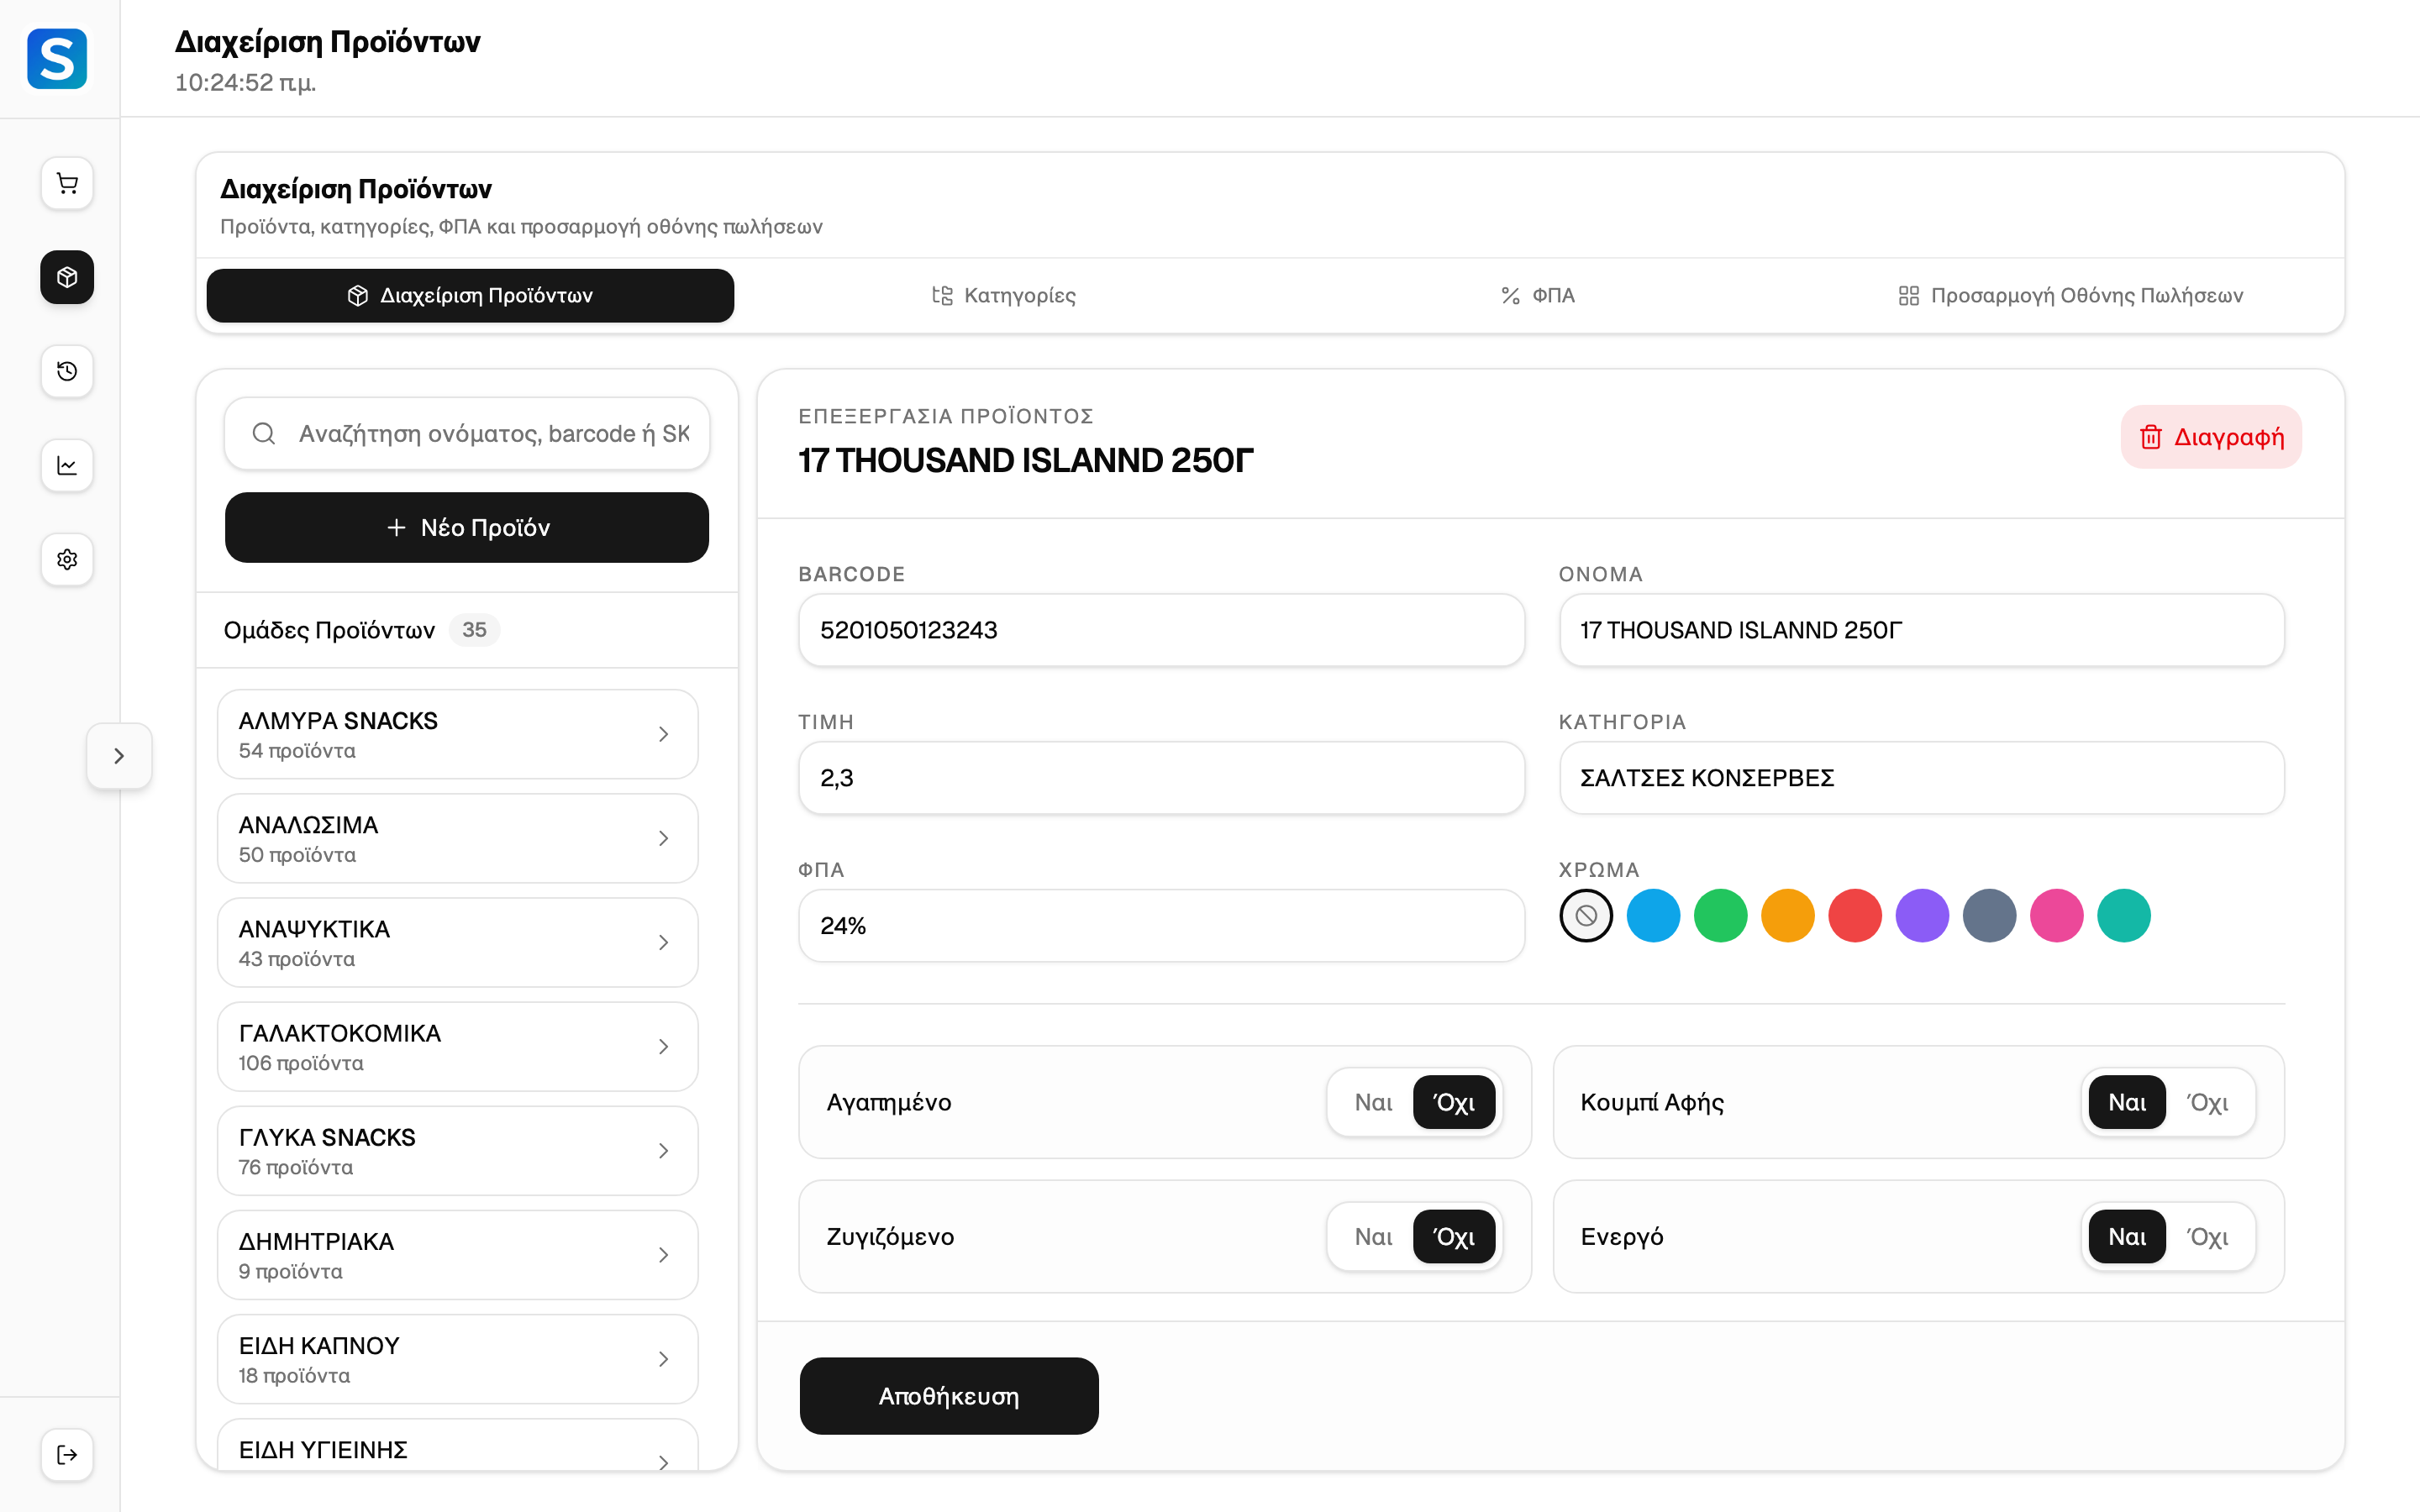Open the shopping cart sales screen

[67, 183]
